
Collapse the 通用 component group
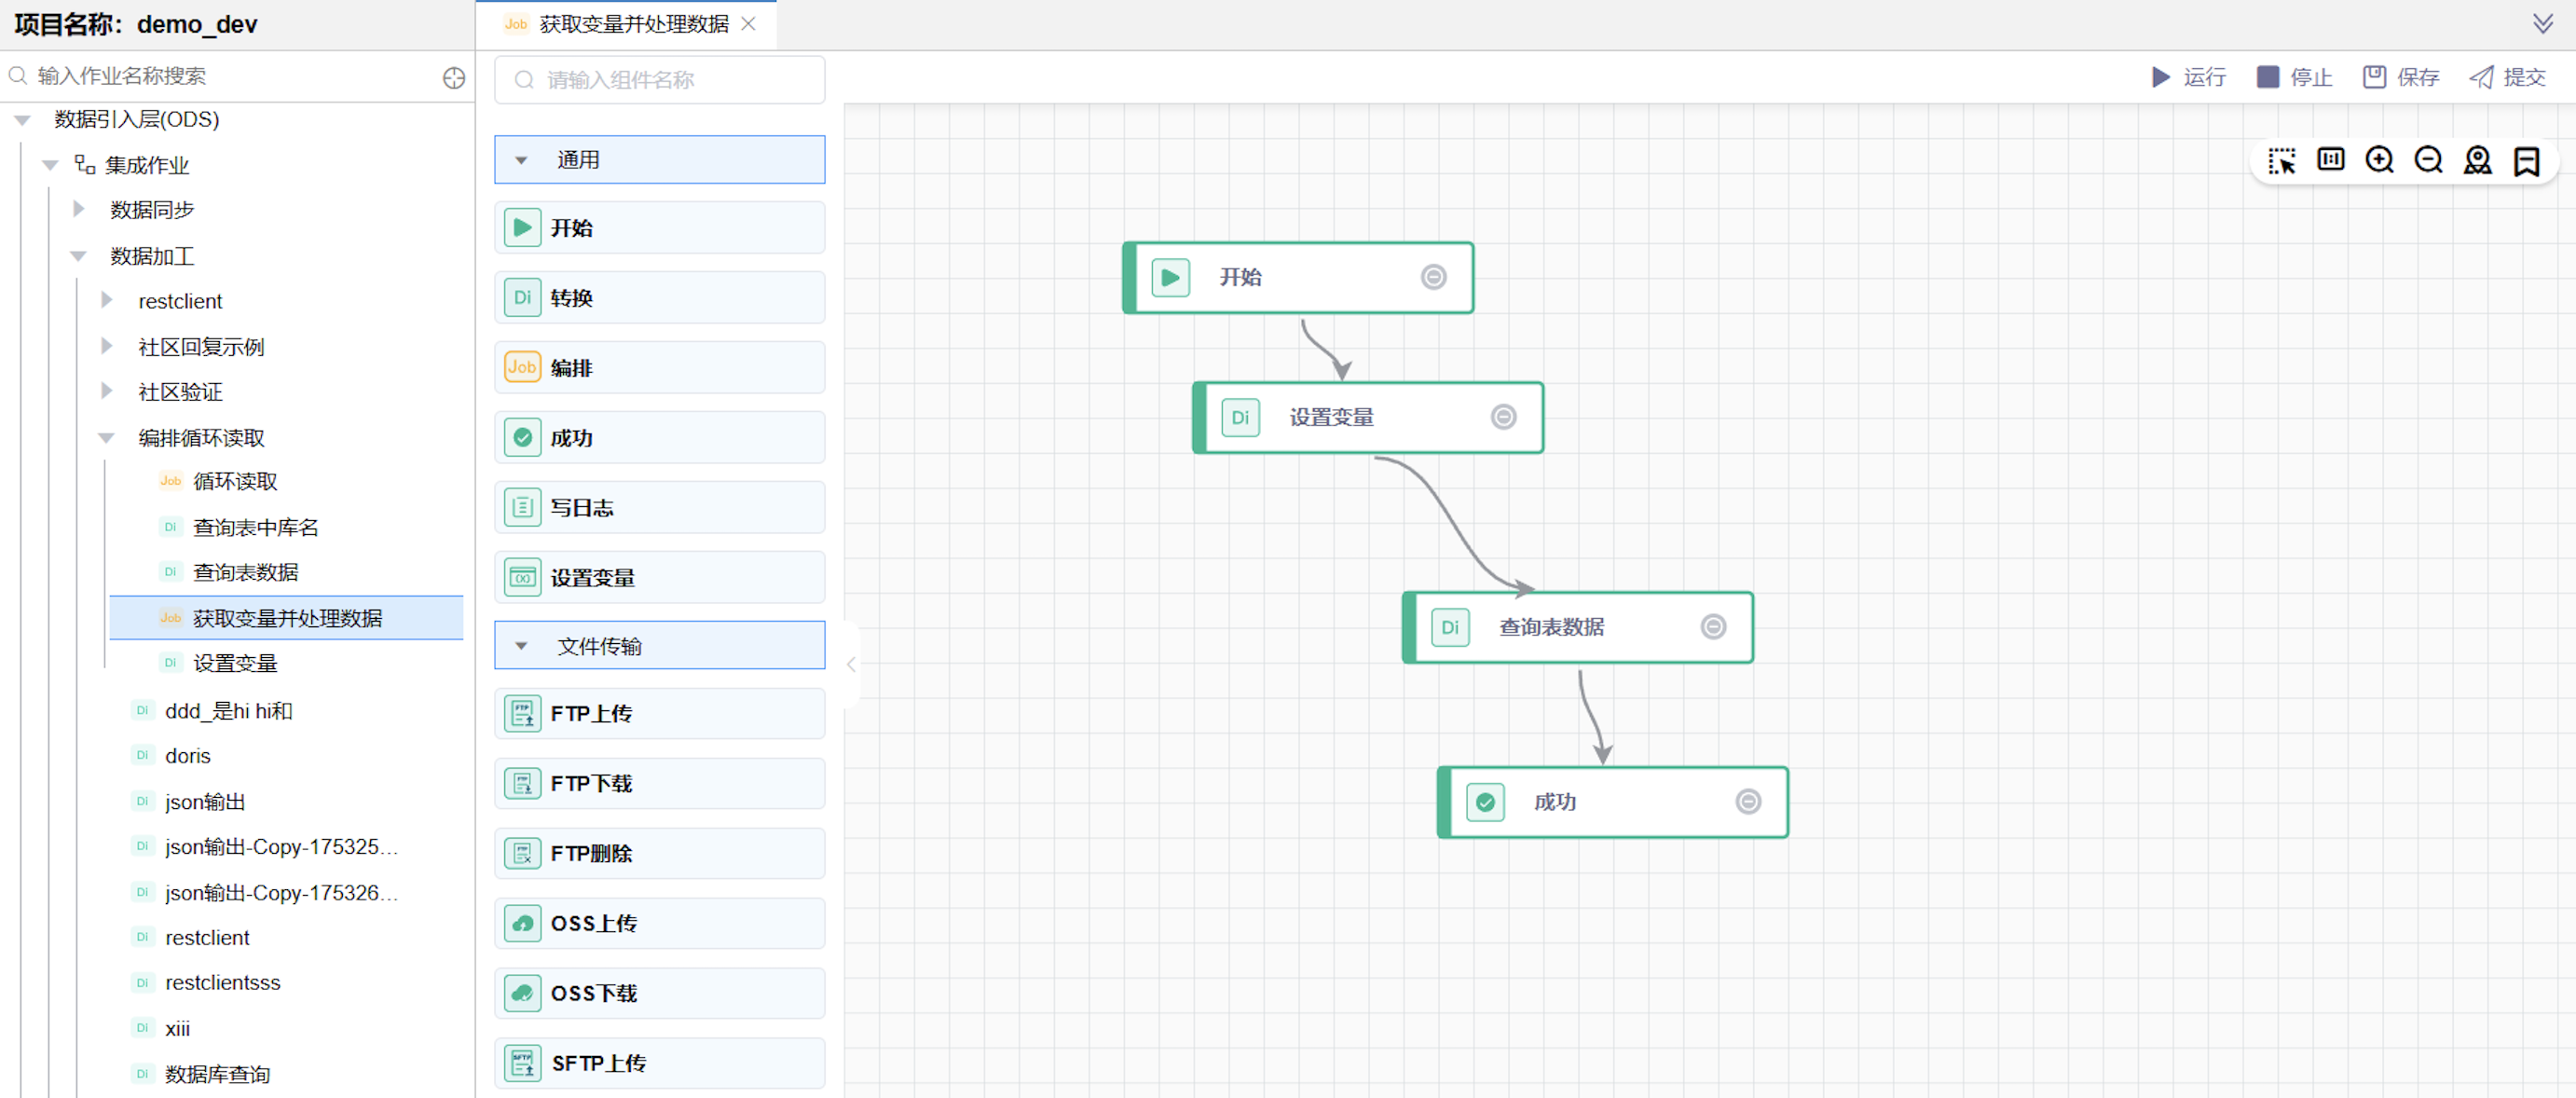pos(521,160)
